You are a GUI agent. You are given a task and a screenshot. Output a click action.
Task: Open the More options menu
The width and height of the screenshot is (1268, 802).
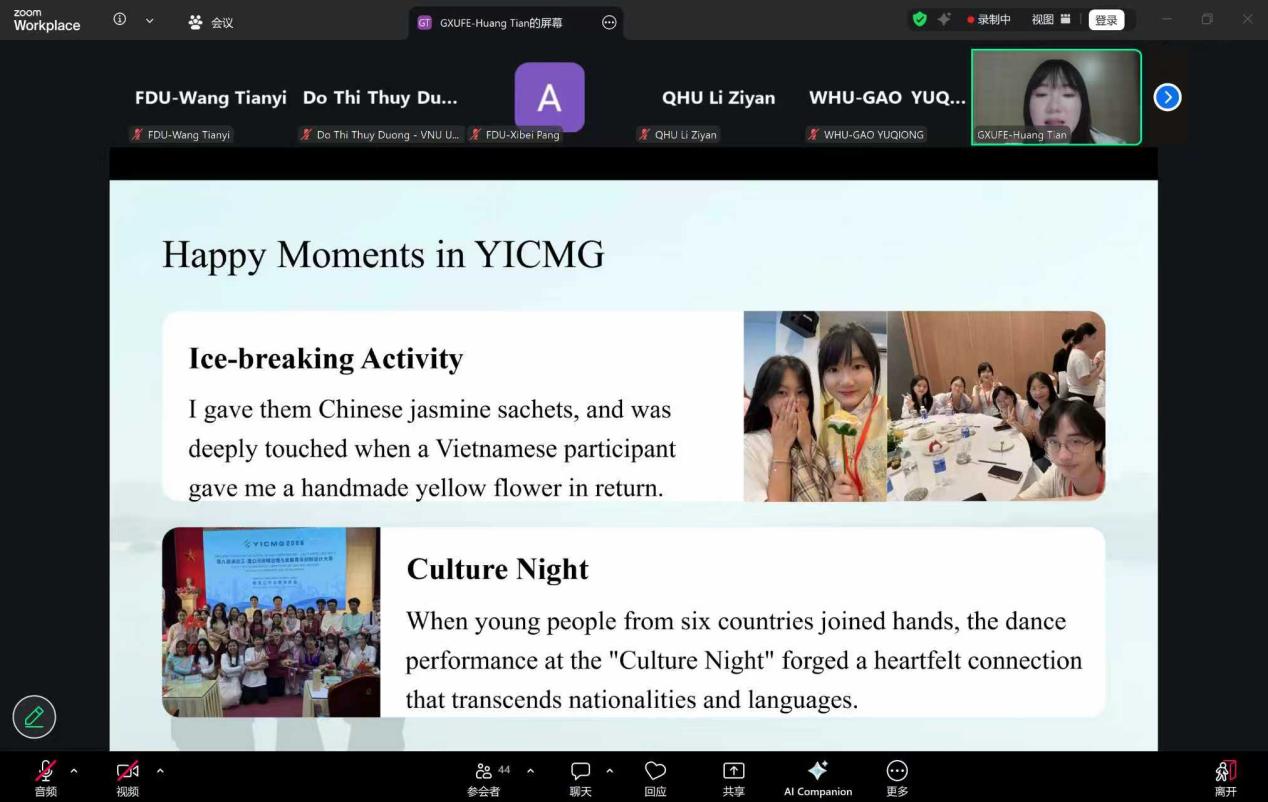click(897, 778)
